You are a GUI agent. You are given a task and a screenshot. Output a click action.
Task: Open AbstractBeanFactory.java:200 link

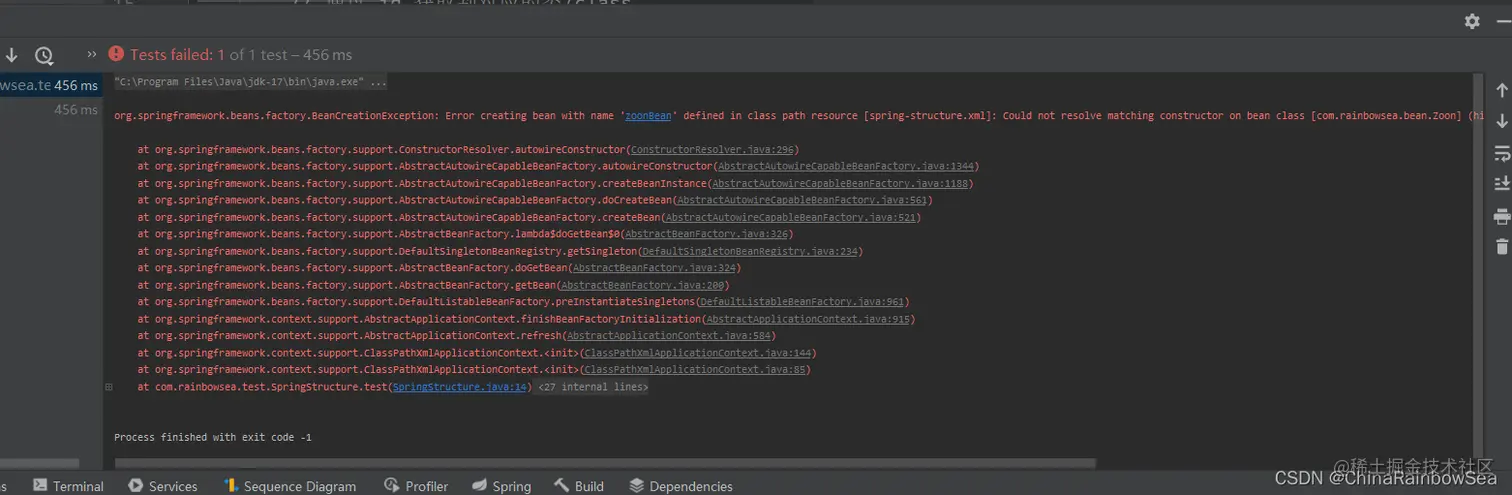pyautogui.click(x=643, y=285)
